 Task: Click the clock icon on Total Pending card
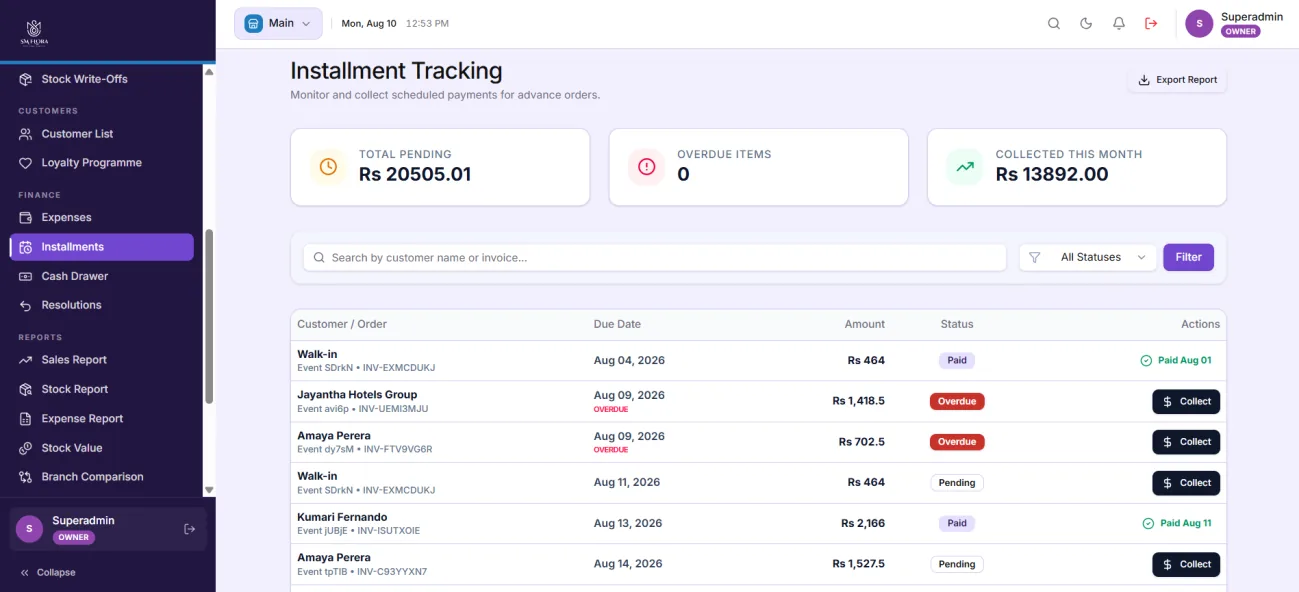pos(328,167)
